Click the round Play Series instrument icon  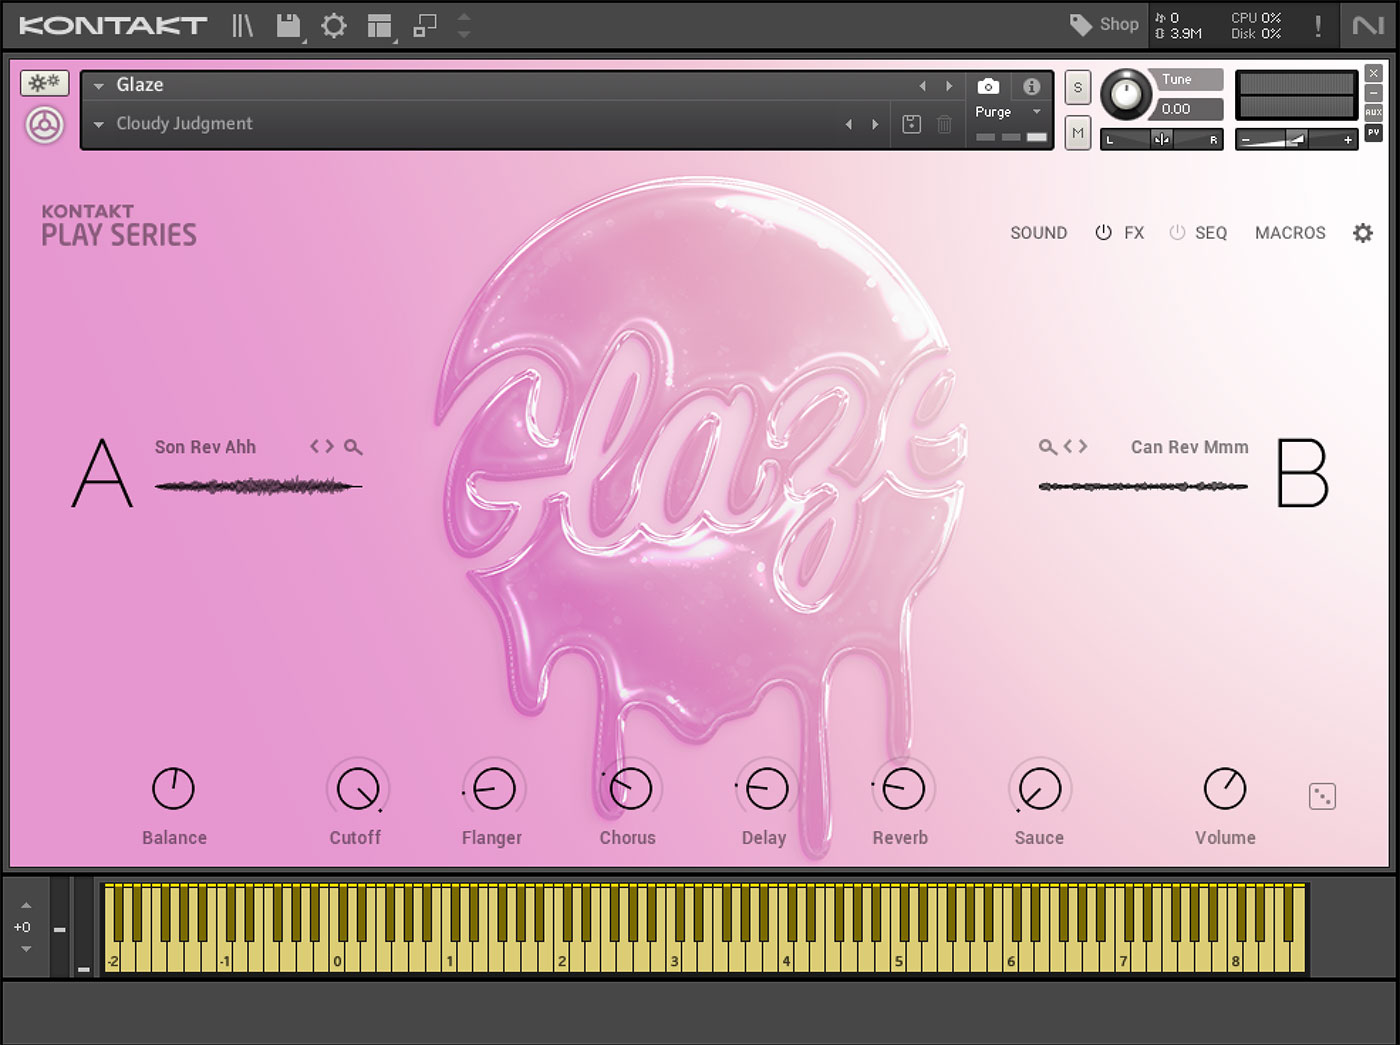[x=44, y=125]
